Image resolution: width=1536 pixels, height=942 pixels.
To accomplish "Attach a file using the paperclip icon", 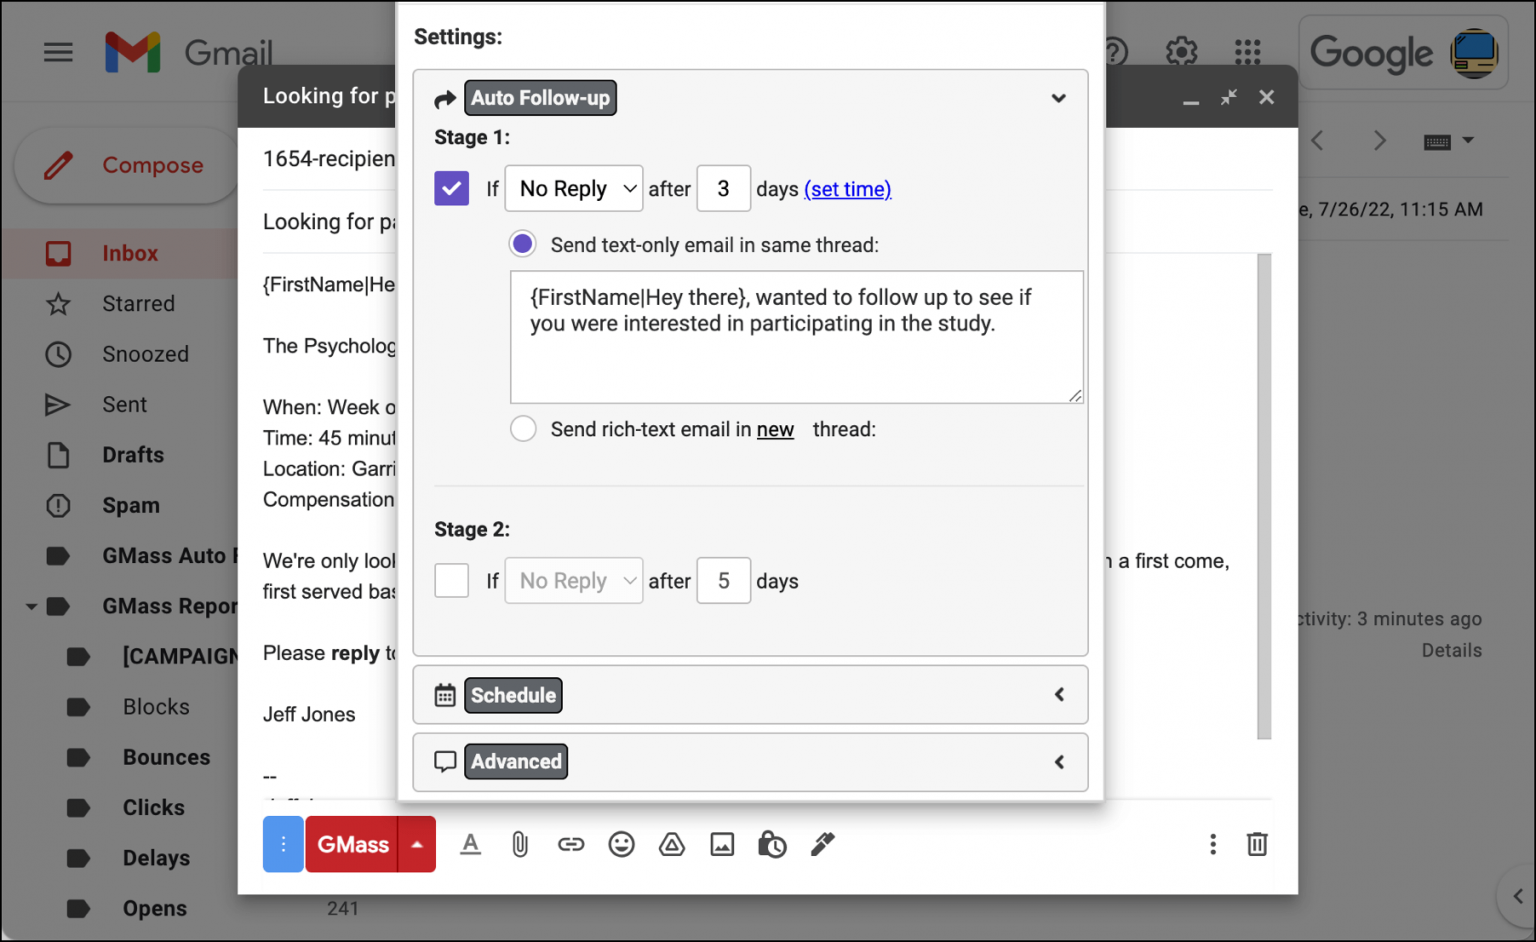I will (x=520, y=844).
